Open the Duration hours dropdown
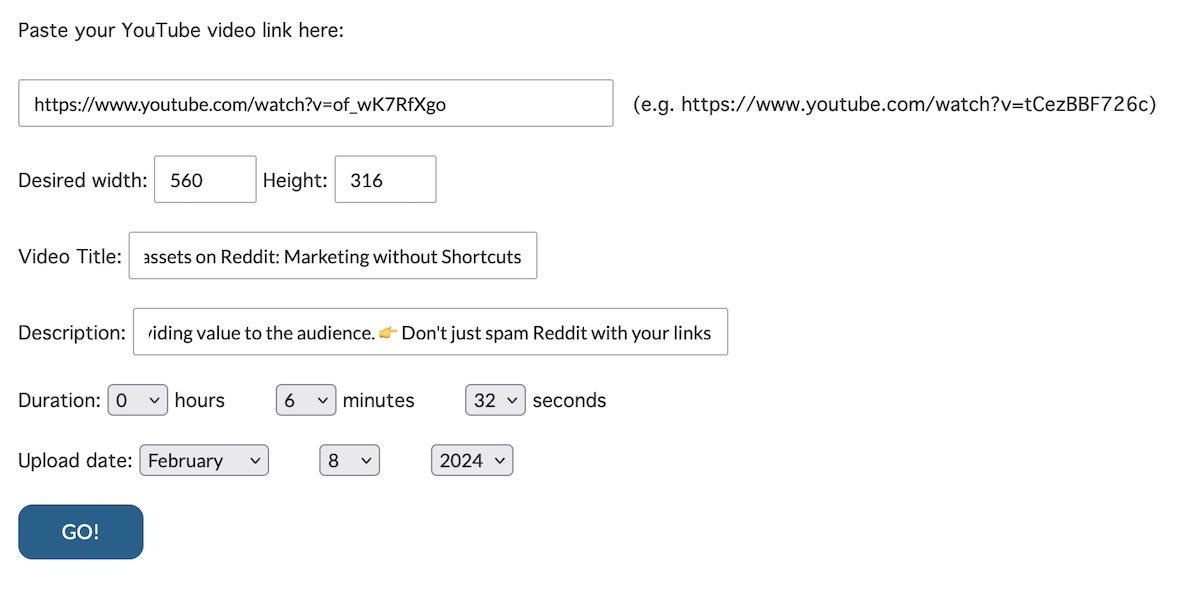This screenshot has width=1200, height=598. pos(138,400)
